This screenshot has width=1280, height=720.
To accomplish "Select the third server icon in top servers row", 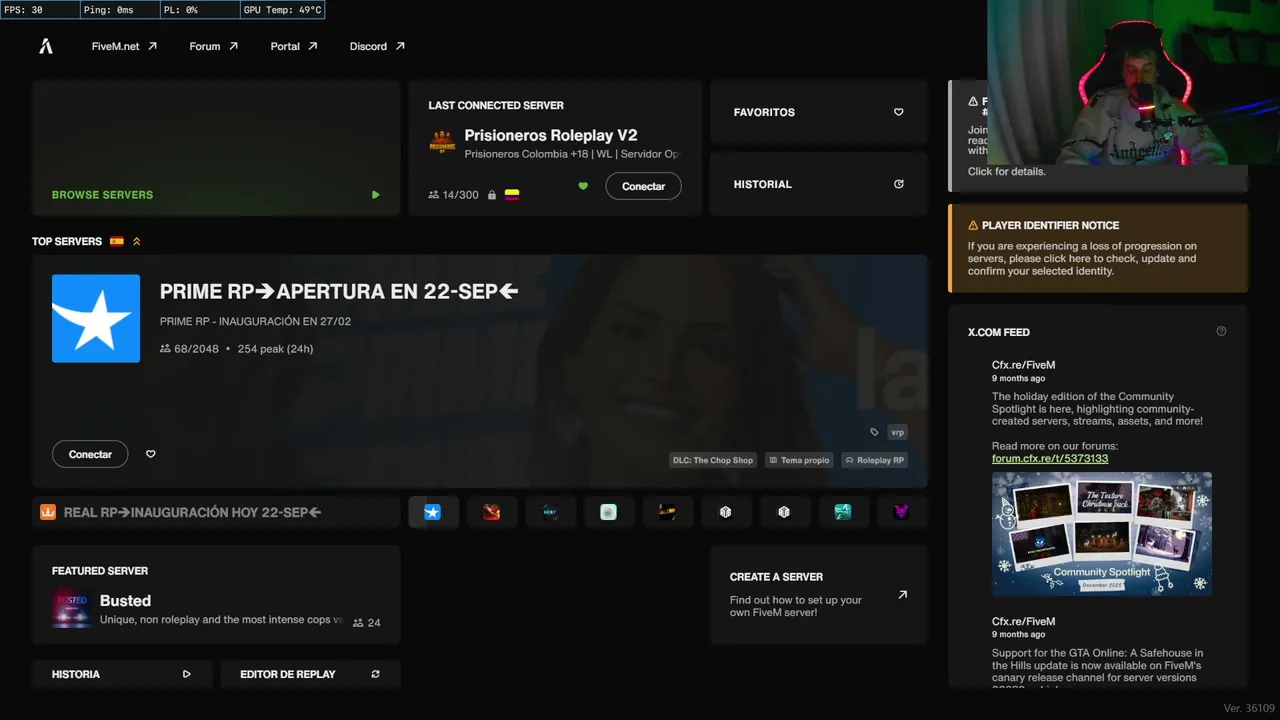I will [550, 512].
